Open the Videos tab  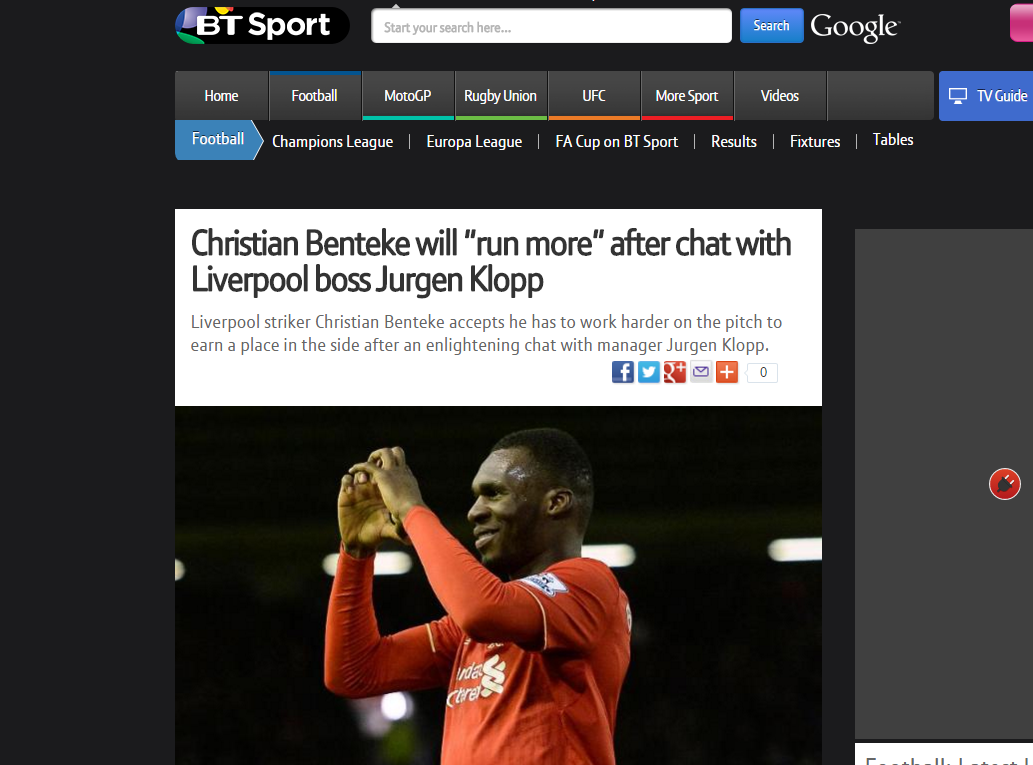(780, 96)
